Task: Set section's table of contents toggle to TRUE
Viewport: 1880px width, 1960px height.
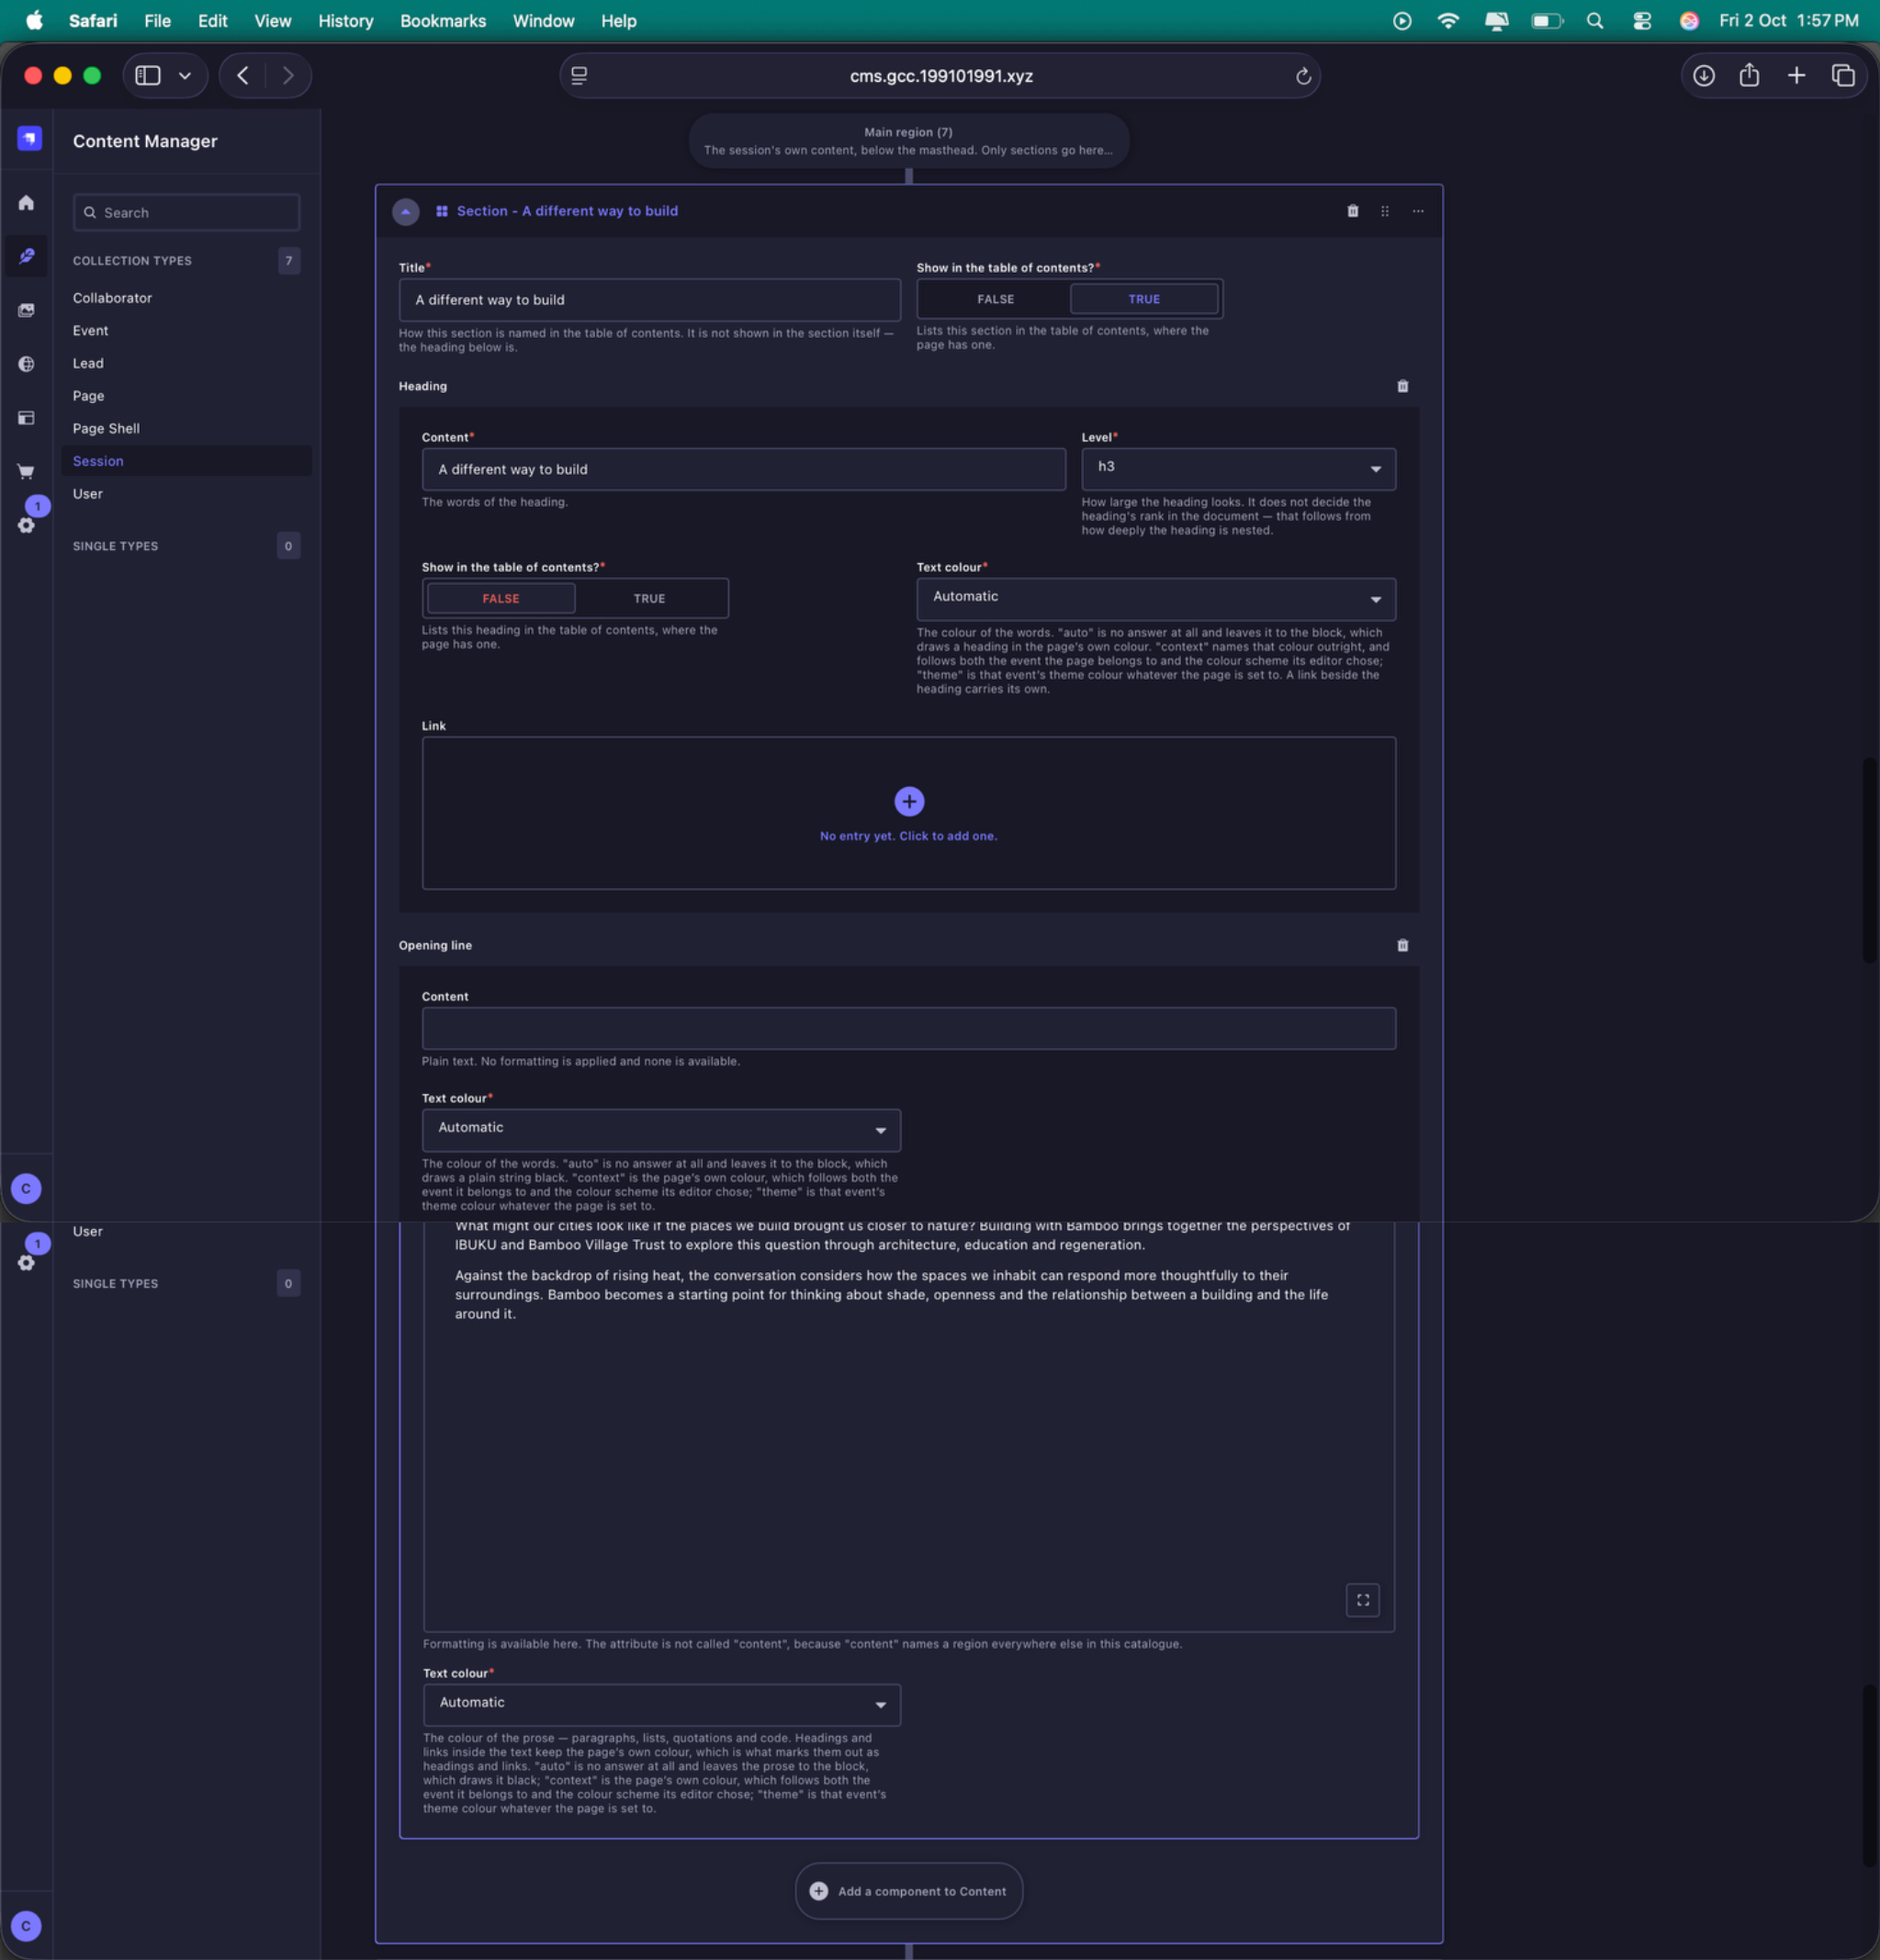Action: pyautogui.click(x=1144, y=299)
